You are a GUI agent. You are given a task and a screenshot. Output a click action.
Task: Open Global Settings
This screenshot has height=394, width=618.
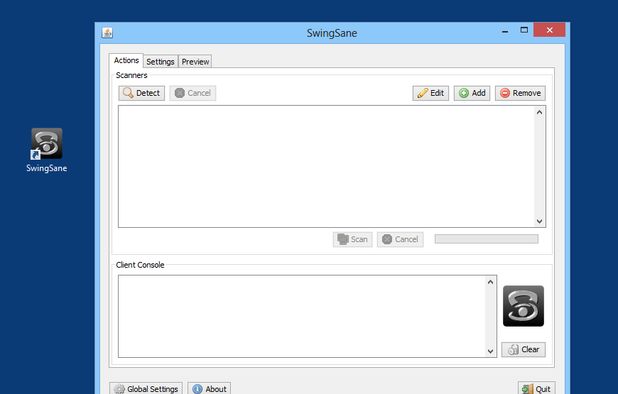pos(146,389)
